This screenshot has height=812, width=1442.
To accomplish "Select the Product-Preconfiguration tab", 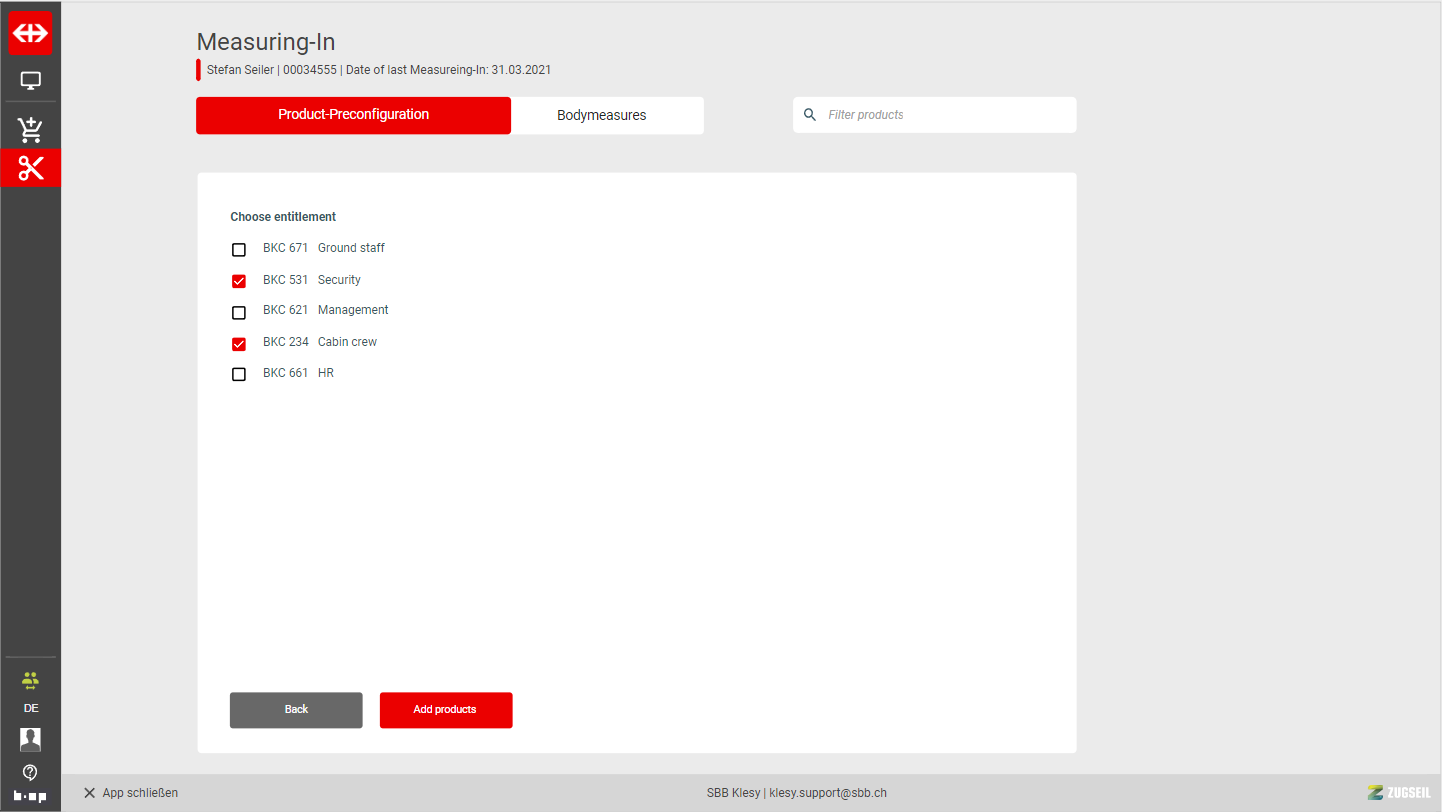I will click(353, 115).
